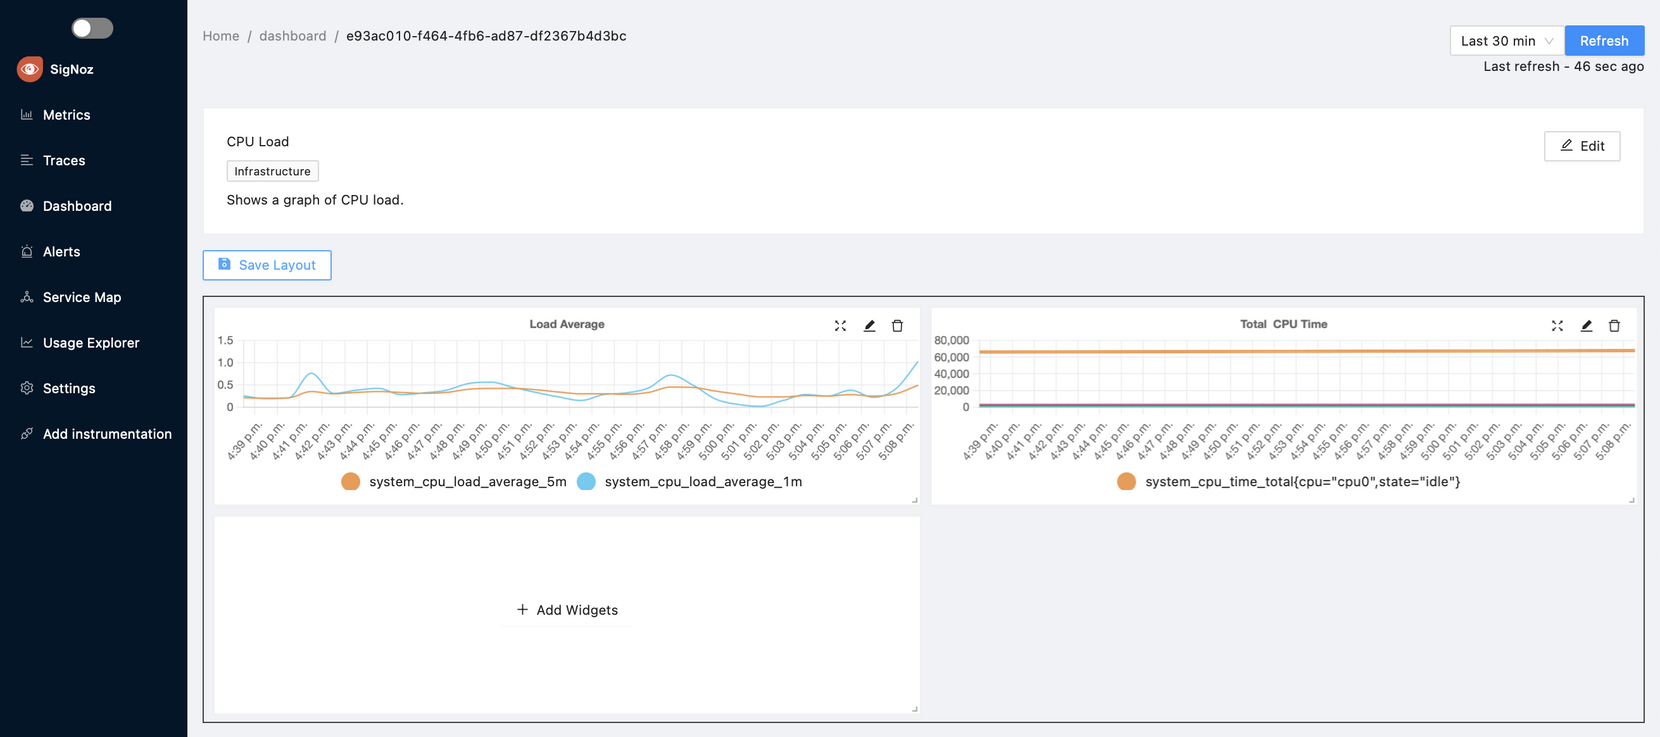Screen dimensions: 1660x737
Task: Click pencil icon on Total CPU Time widget
Action: [1586, 326]
